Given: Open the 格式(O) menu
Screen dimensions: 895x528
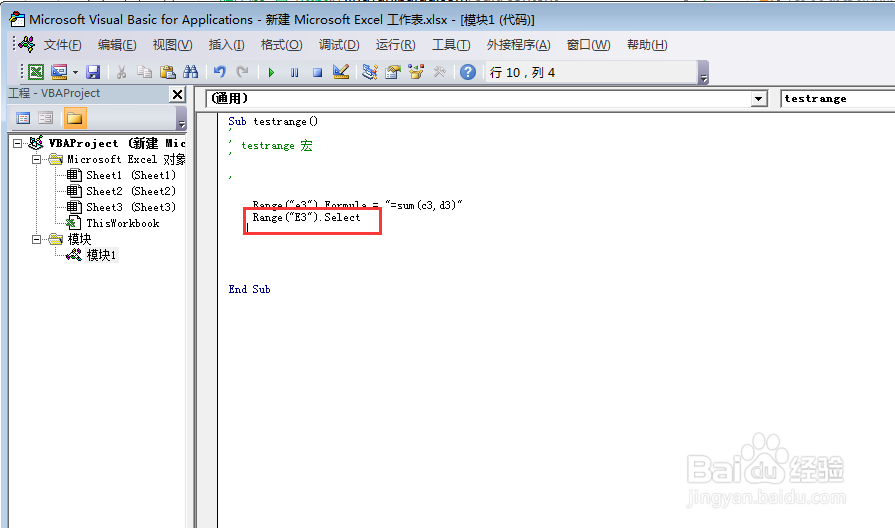Looking at the screenshot, I should pyautogui.click(x=281, y=45).
